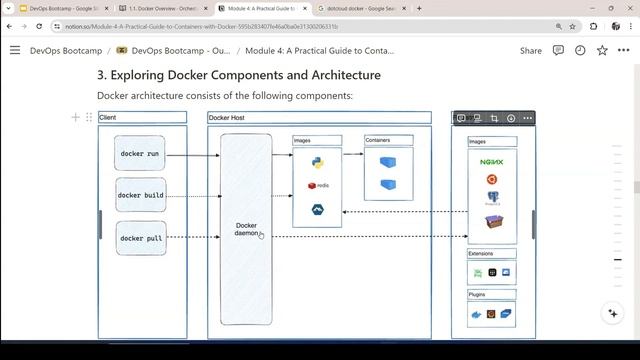Image resolution: width=640 pixels, height=360 pixels.
Task: Open browser extensions puzzle icon
Action: pyautogui.click(x=593, y=26)
